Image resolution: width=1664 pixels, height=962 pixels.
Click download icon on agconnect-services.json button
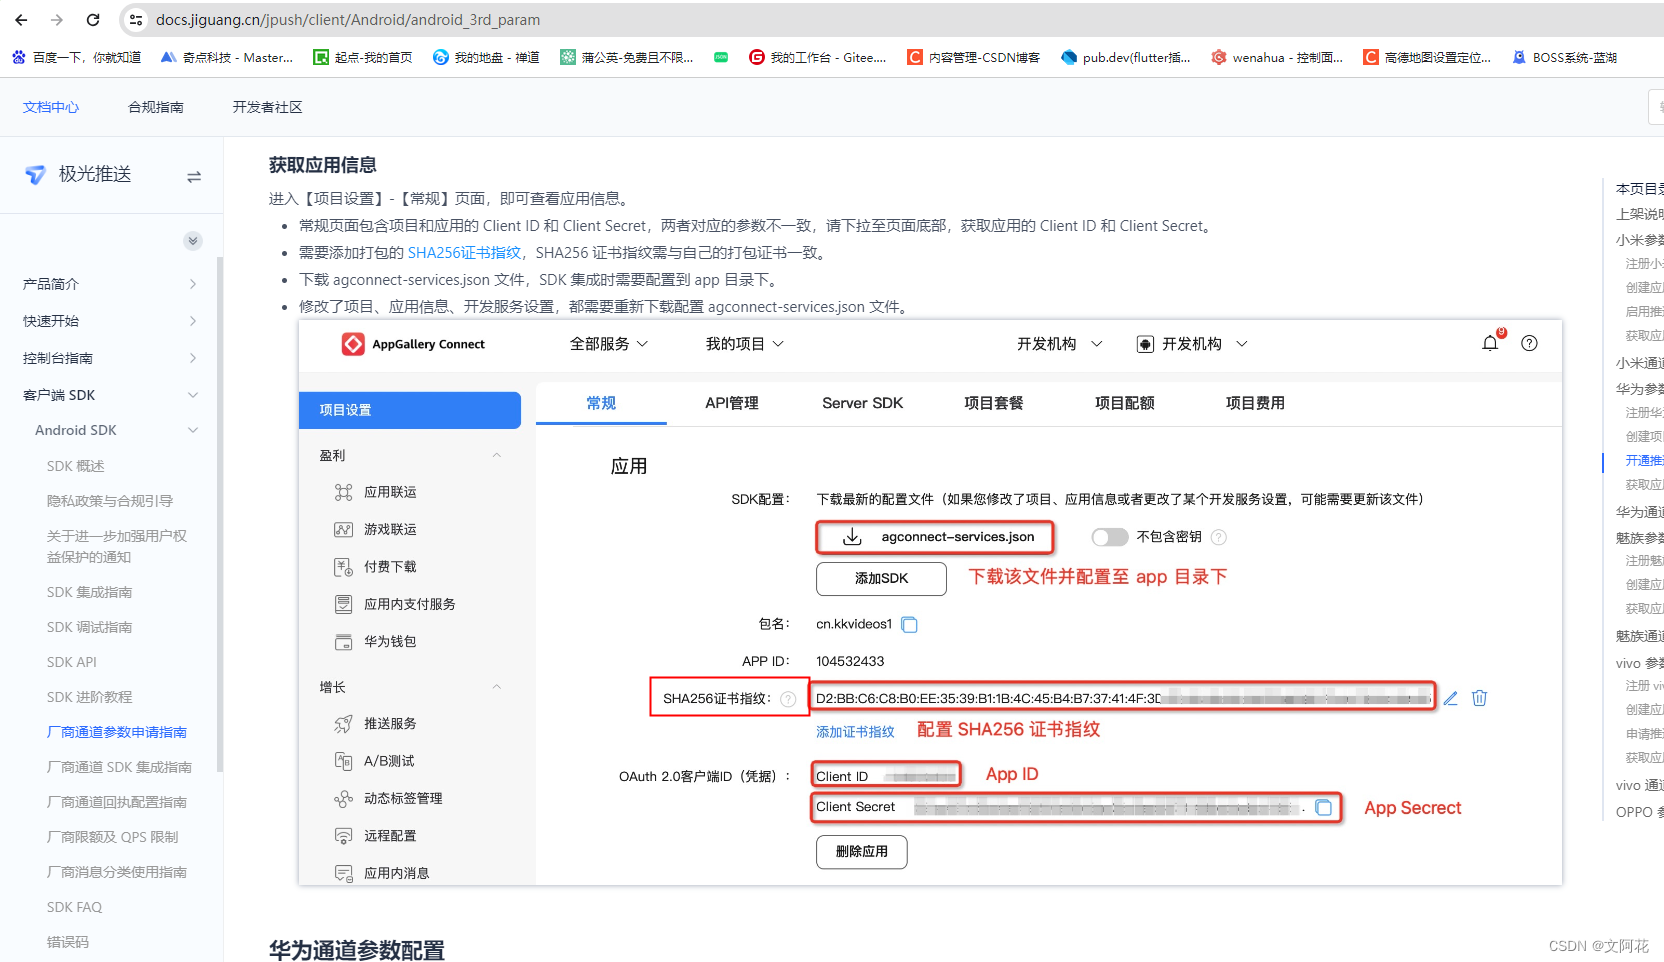tap(852, 537)
